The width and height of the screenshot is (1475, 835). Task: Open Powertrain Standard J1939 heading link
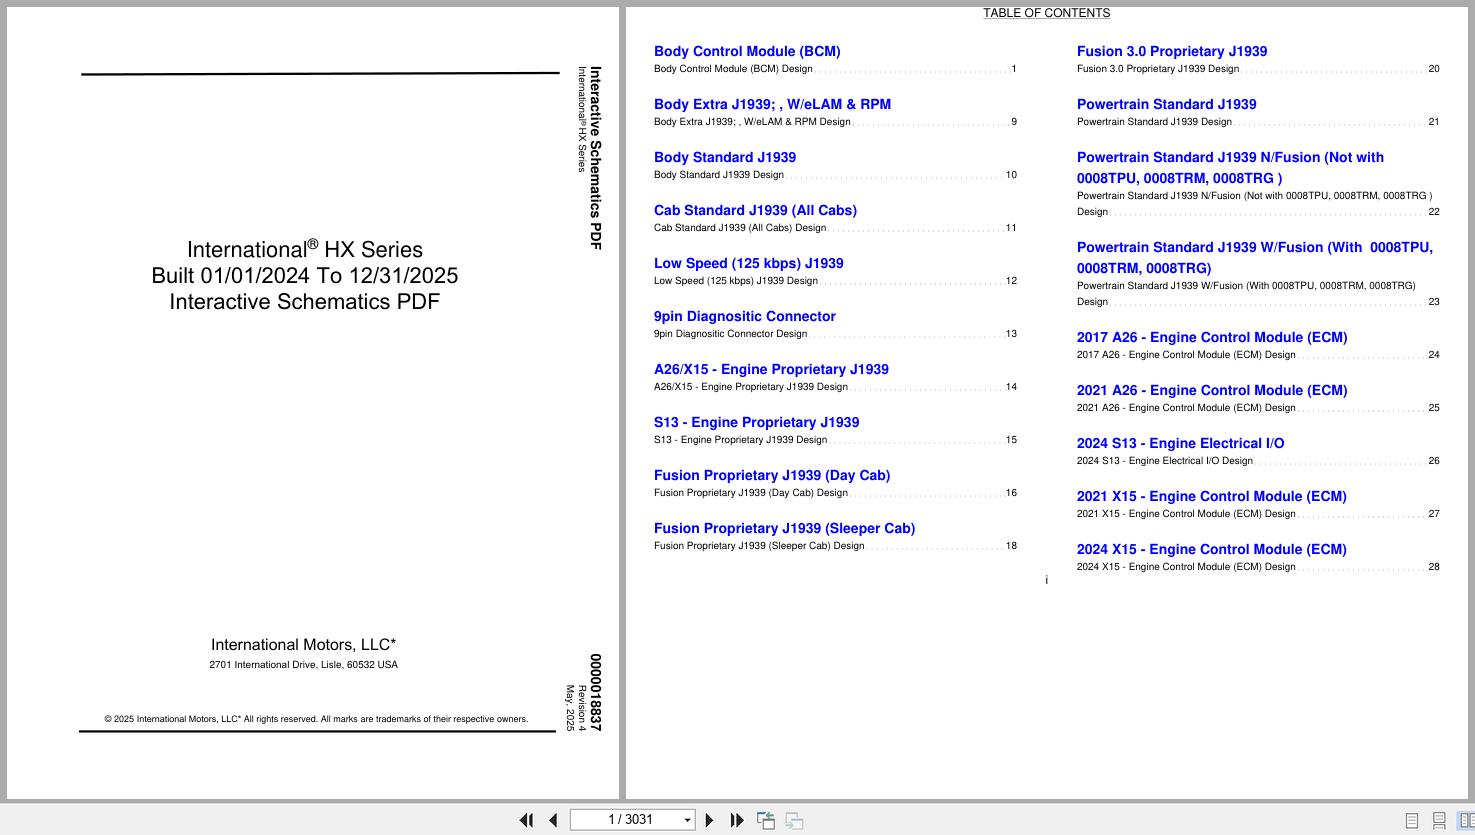(1166, 104)
